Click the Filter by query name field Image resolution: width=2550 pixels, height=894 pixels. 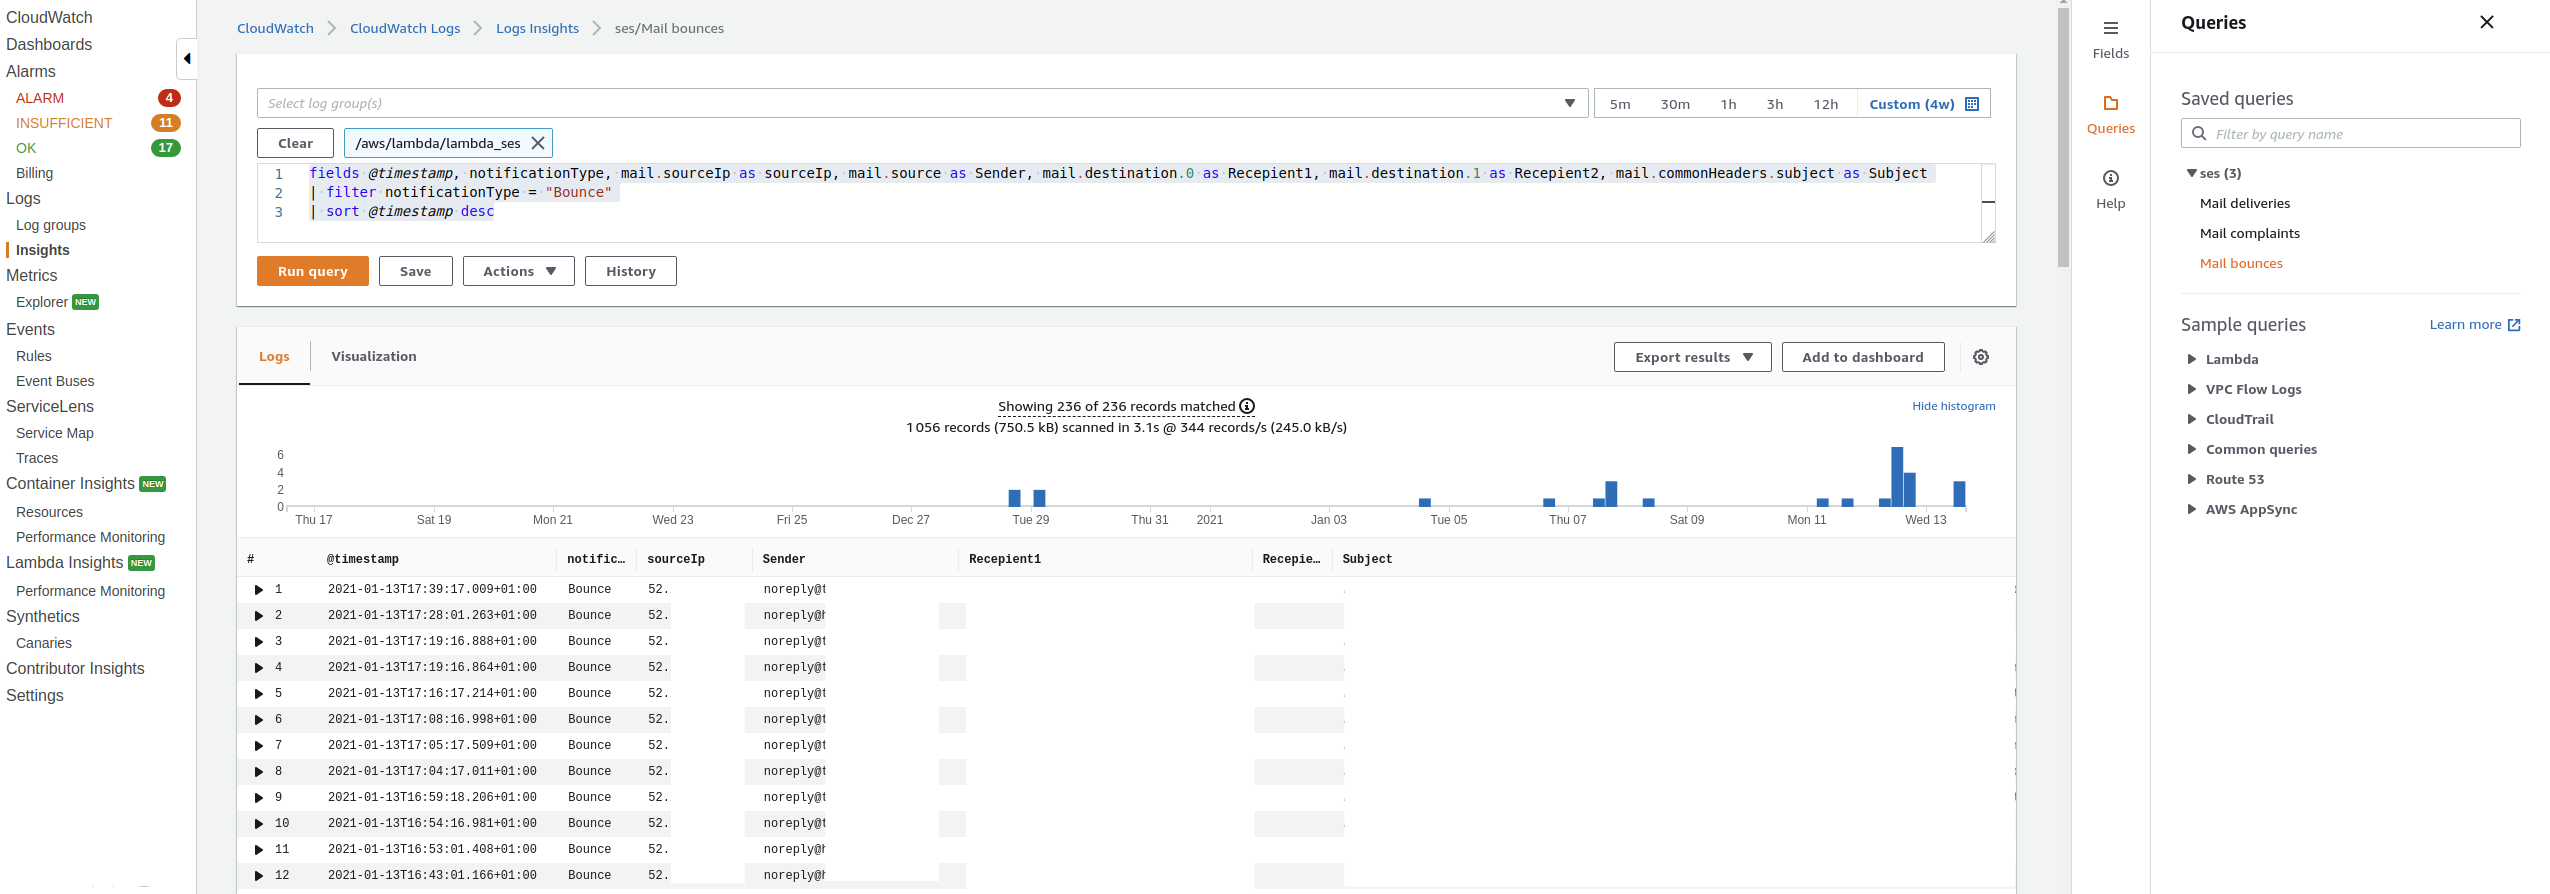pos(2350,134)
